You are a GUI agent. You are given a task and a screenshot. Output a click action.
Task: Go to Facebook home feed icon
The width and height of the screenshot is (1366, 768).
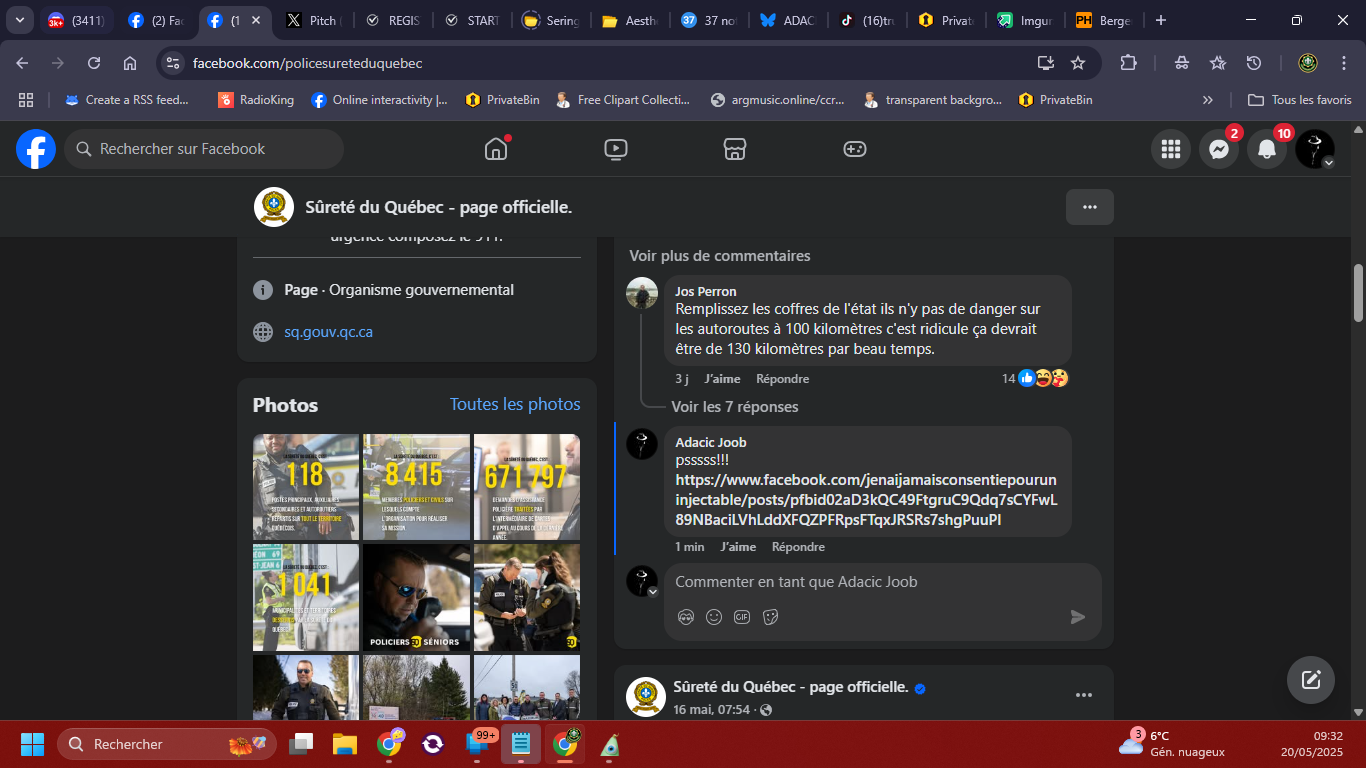click(x=496, y=149)
